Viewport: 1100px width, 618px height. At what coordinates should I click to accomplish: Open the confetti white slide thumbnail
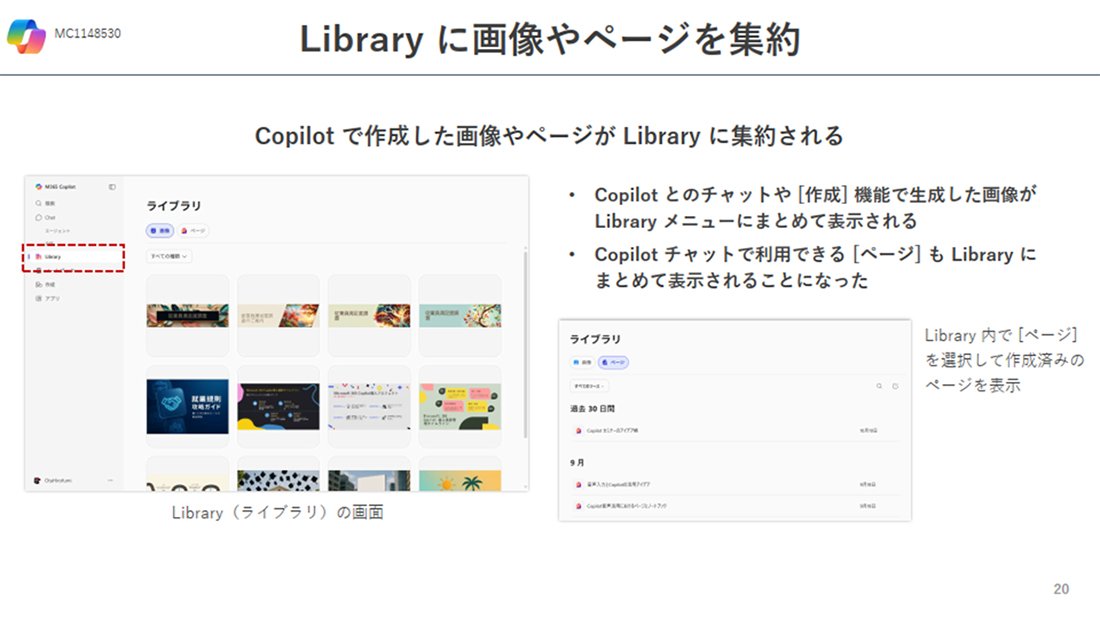pos(369,407)
